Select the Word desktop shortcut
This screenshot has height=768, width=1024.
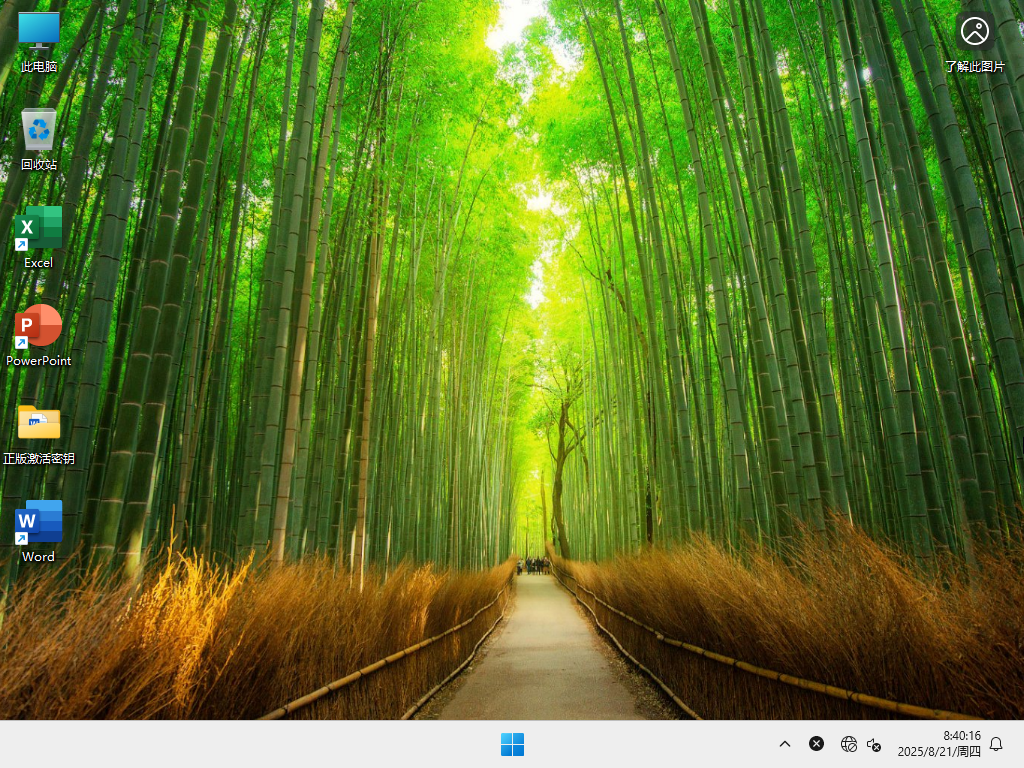click(38, 521)
